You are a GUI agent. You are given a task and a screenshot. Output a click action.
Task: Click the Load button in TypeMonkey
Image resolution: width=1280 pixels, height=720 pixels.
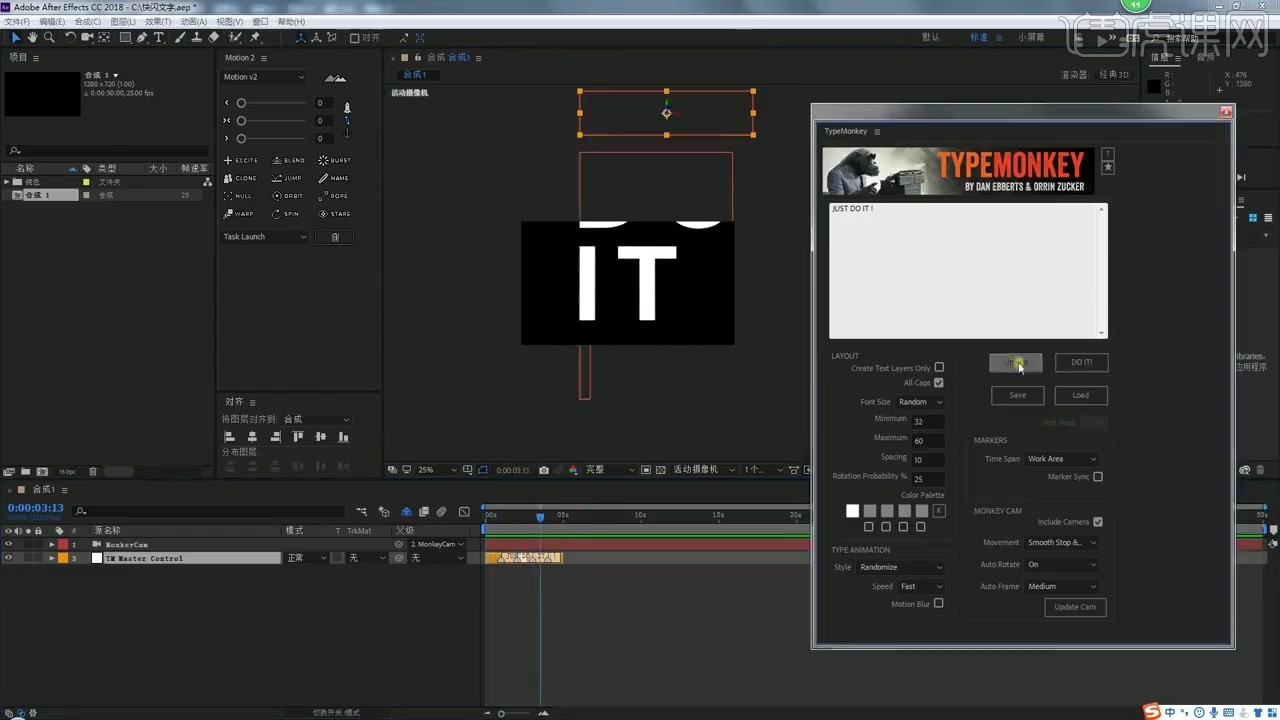tap(1081, 395)
